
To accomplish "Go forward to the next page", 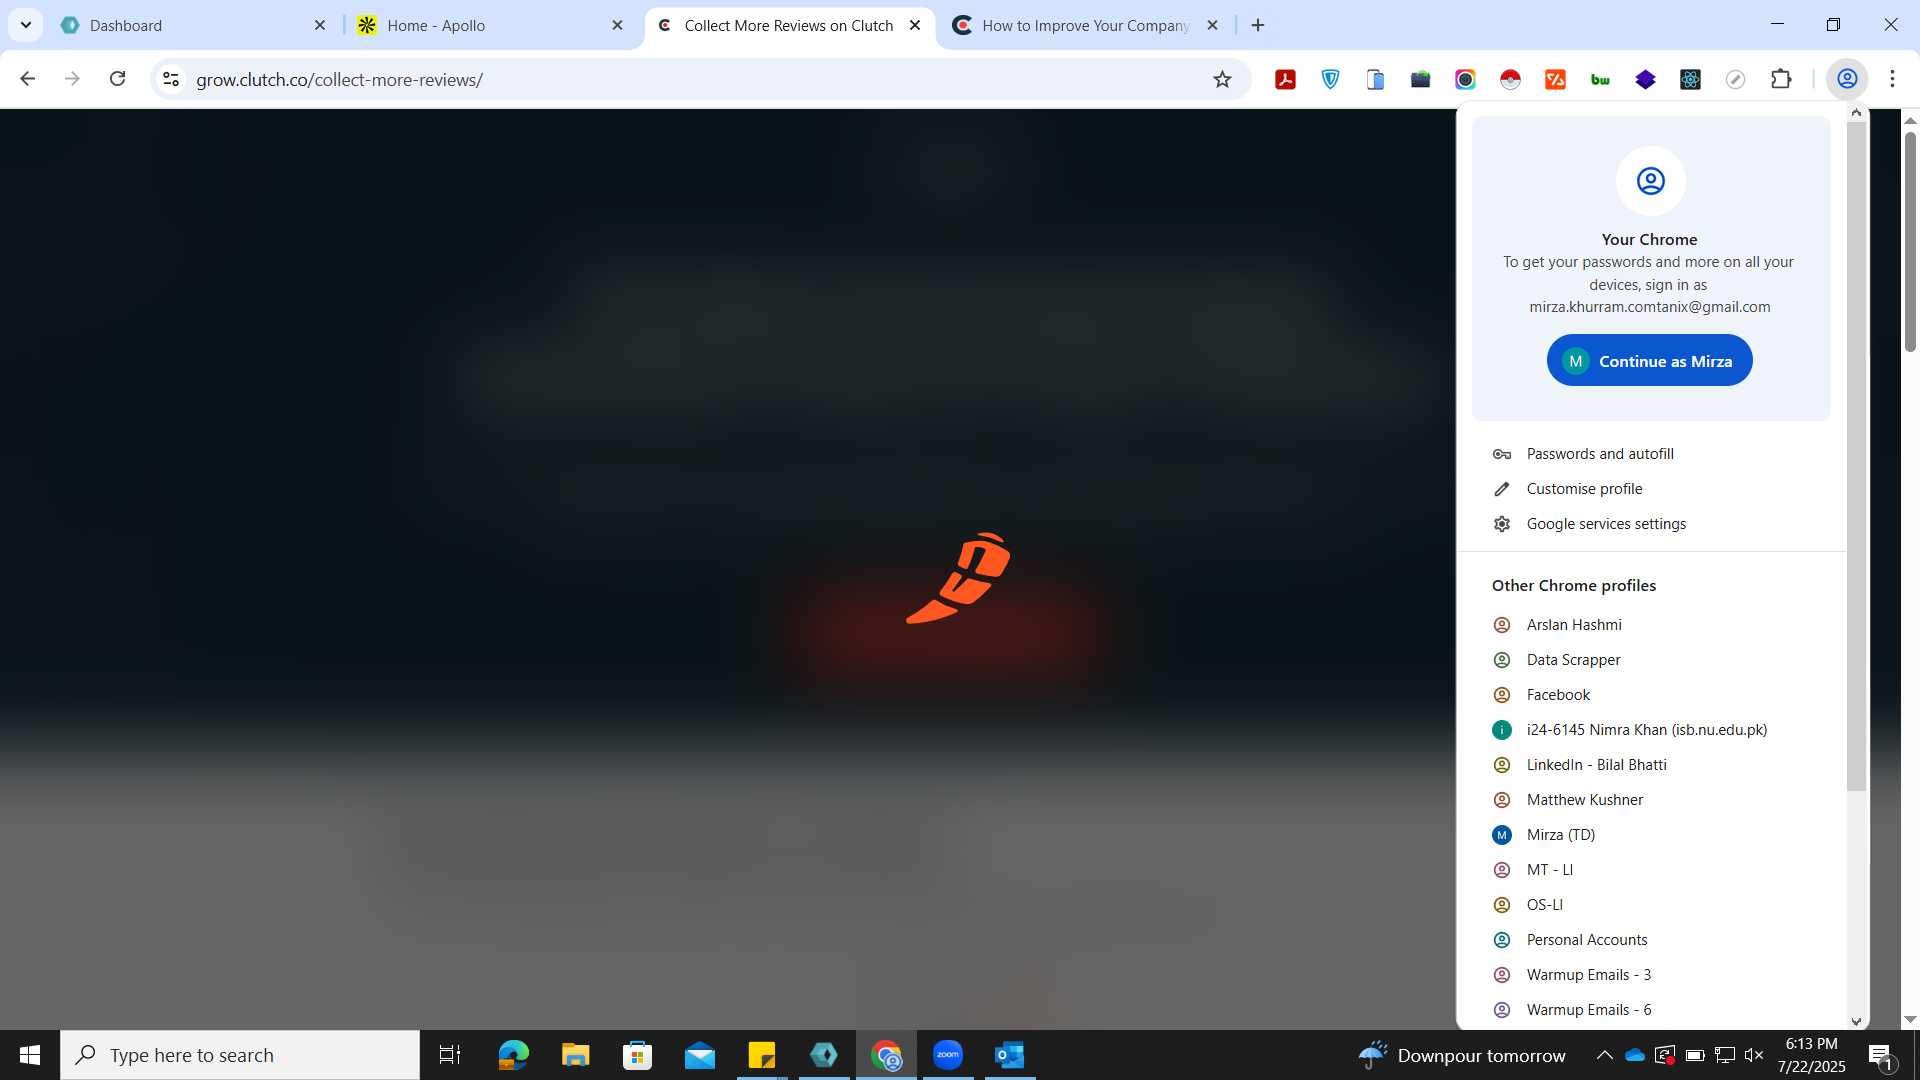I will 72,79.
